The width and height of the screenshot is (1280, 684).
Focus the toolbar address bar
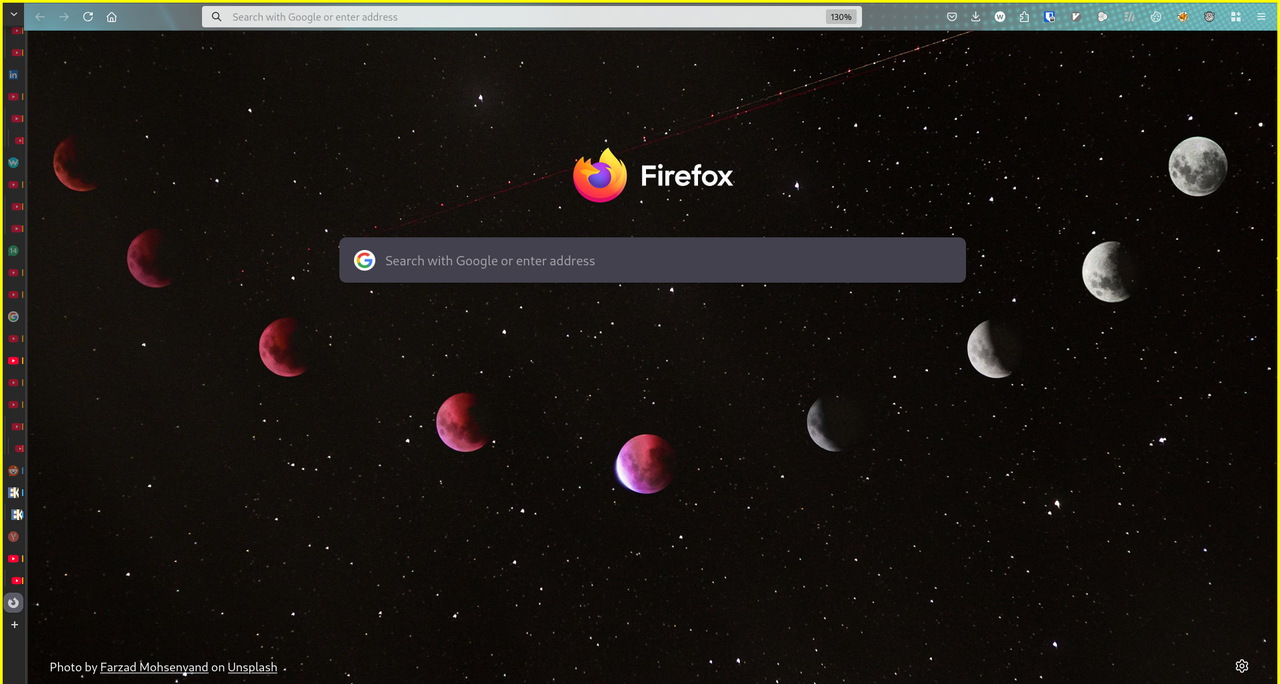point(531,17)
